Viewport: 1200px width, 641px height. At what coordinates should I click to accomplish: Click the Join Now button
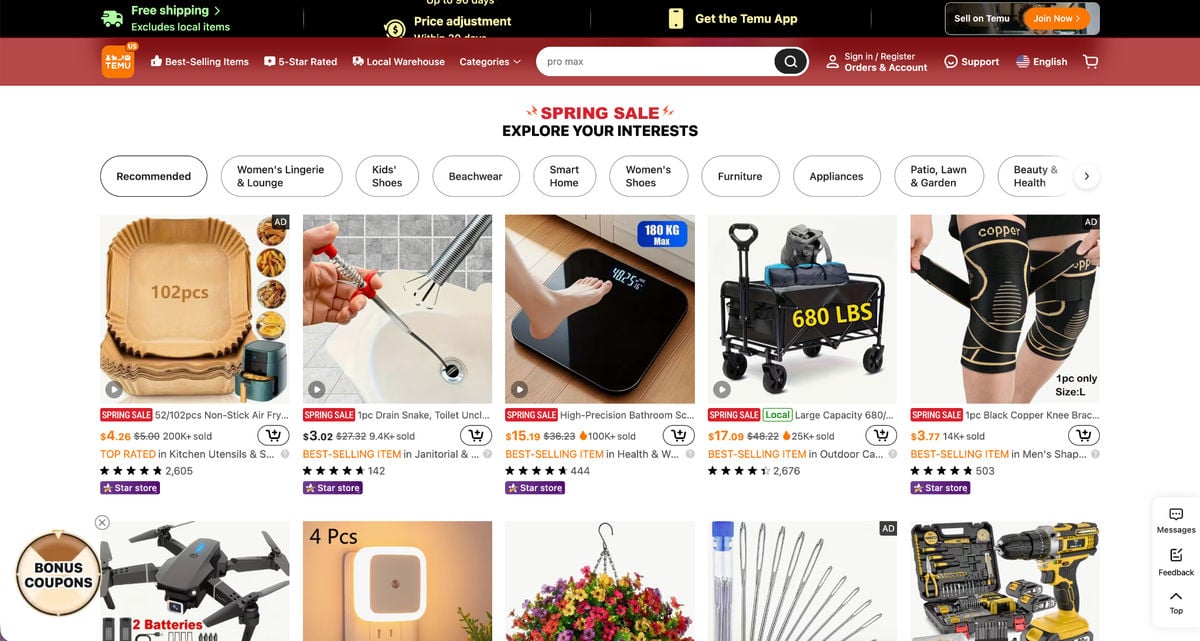pyautogui.click(x=1057, y=18)
